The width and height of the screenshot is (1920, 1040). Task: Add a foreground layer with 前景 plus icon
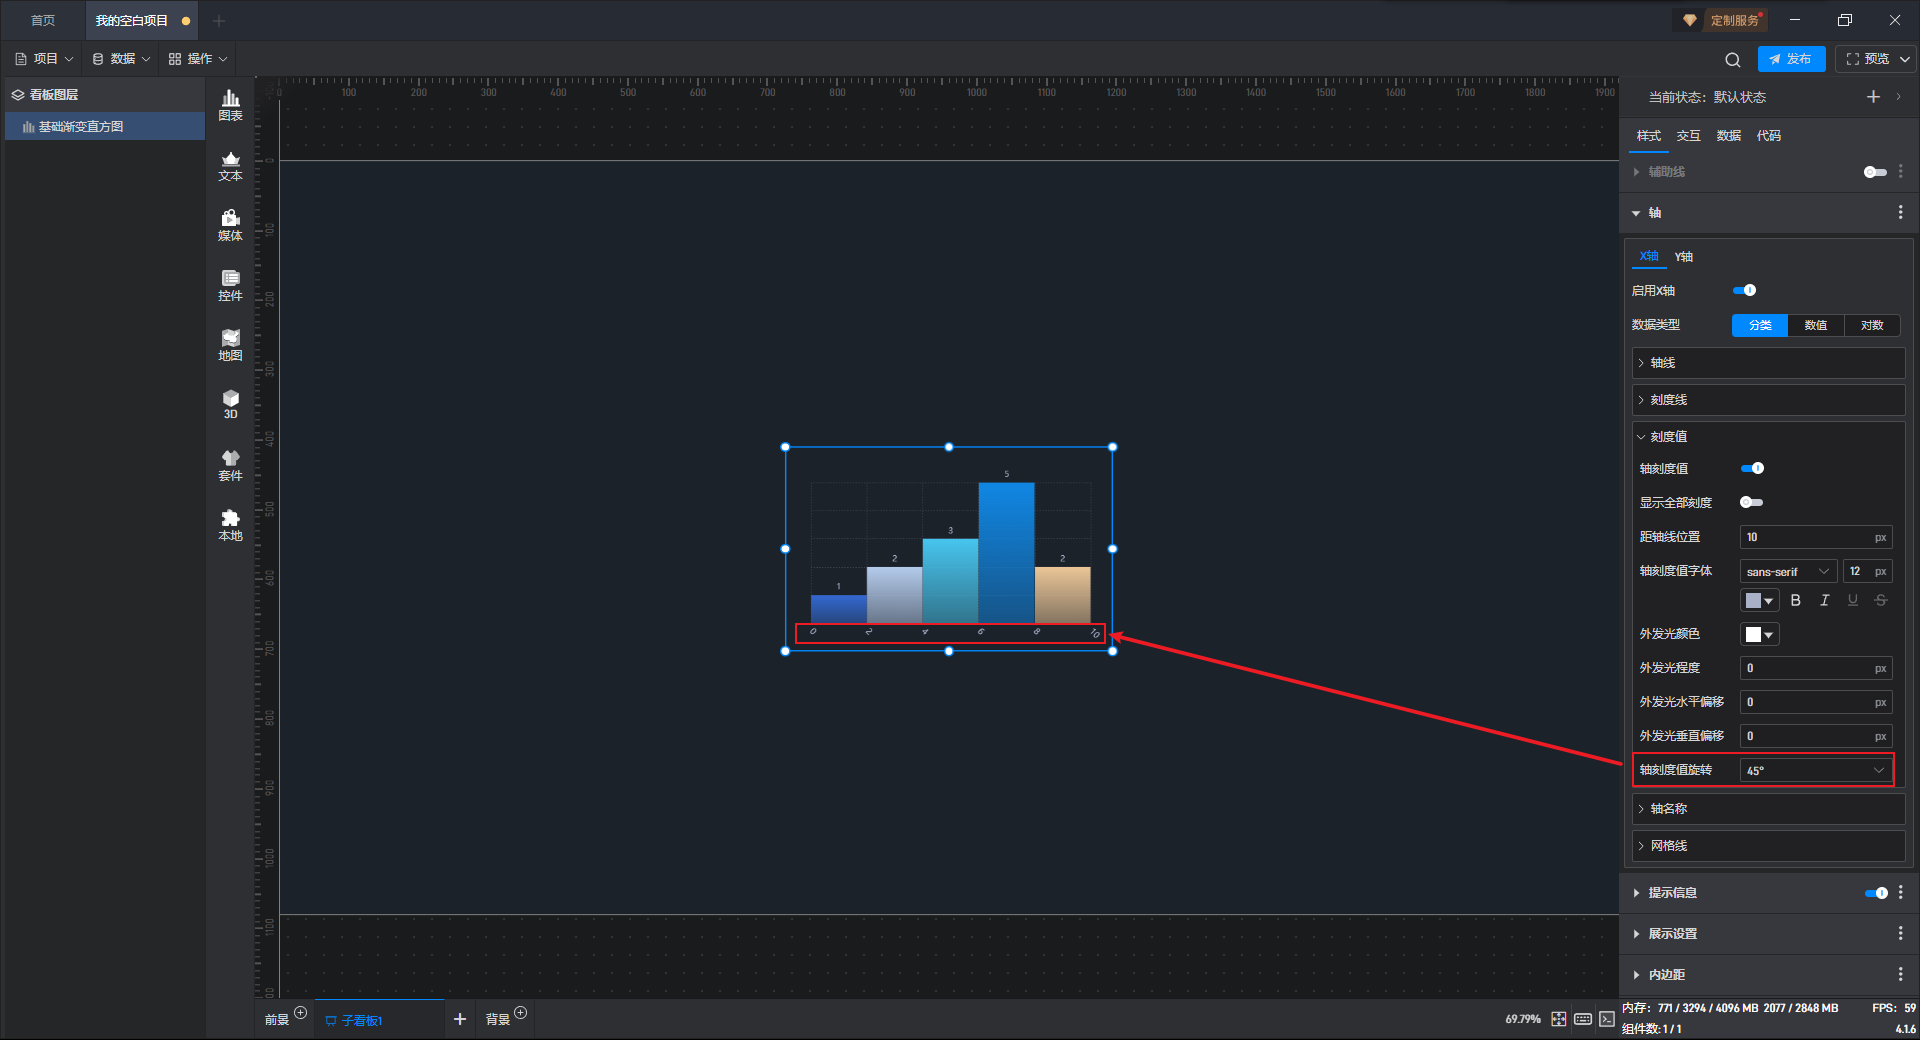(x=300, y=1012)
